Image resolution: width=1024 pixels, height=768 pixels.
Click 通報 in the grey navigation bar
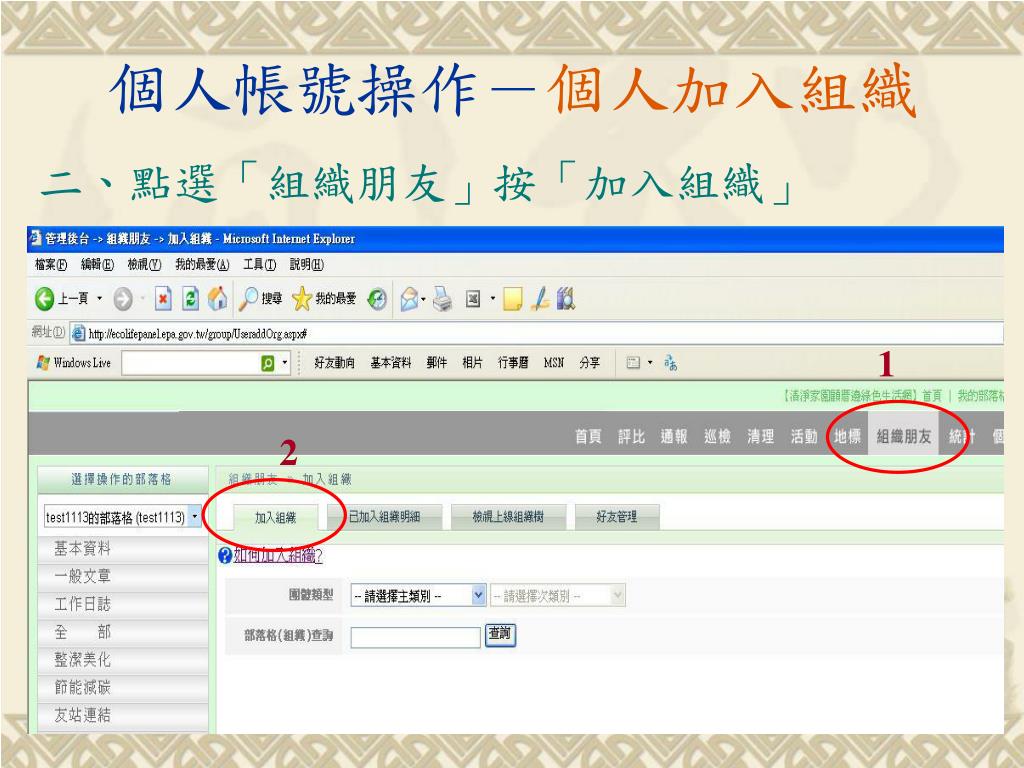pyautogui.click(x=674, y=436)
